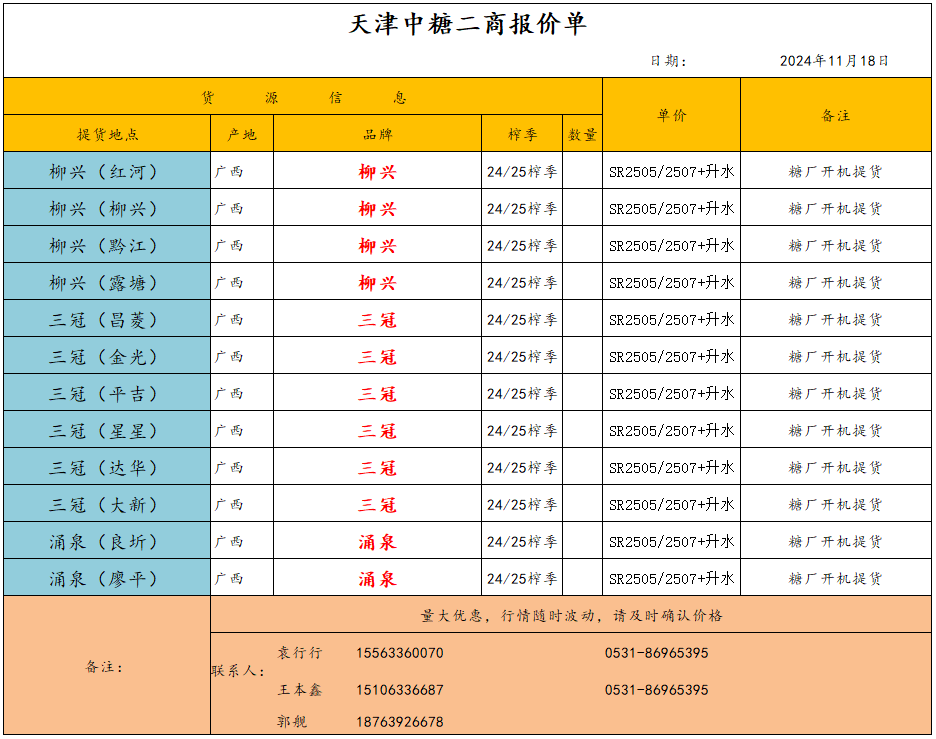Click 郭靓's phone number 18763926678
The height and width of the screenshot is (739, 936).
coord(399,722)
